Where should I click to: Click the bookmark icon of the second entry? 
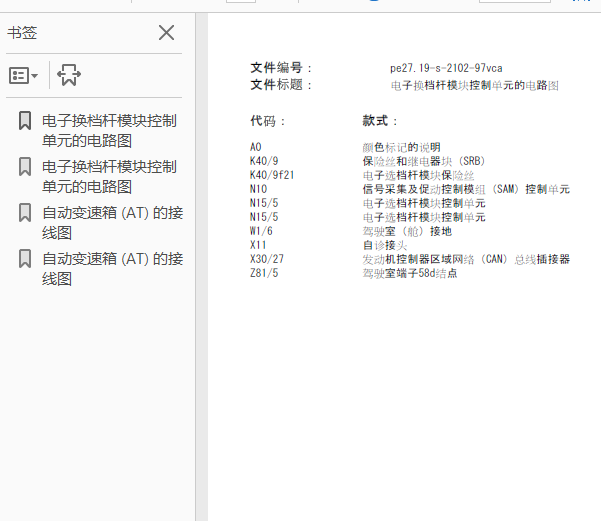(25, 167)
